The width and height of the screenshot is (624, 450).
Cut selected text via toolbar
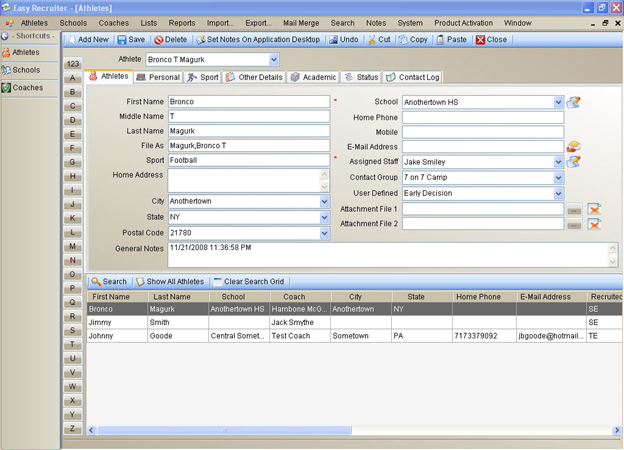[379, 39]
